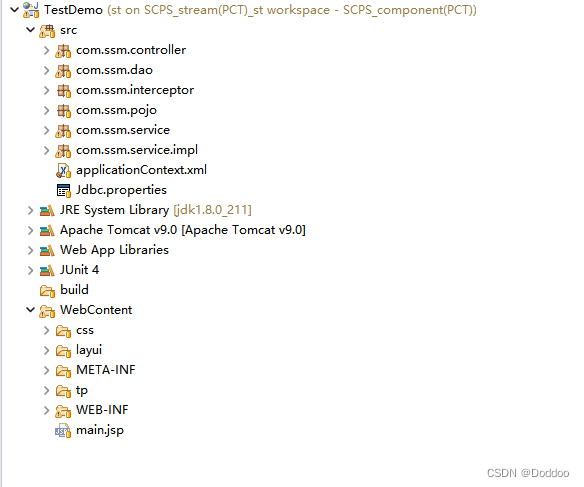The width and height of the screenshot is (584, 487).
Task: Select Jdbc.properties file name
Action: [121, 190]
